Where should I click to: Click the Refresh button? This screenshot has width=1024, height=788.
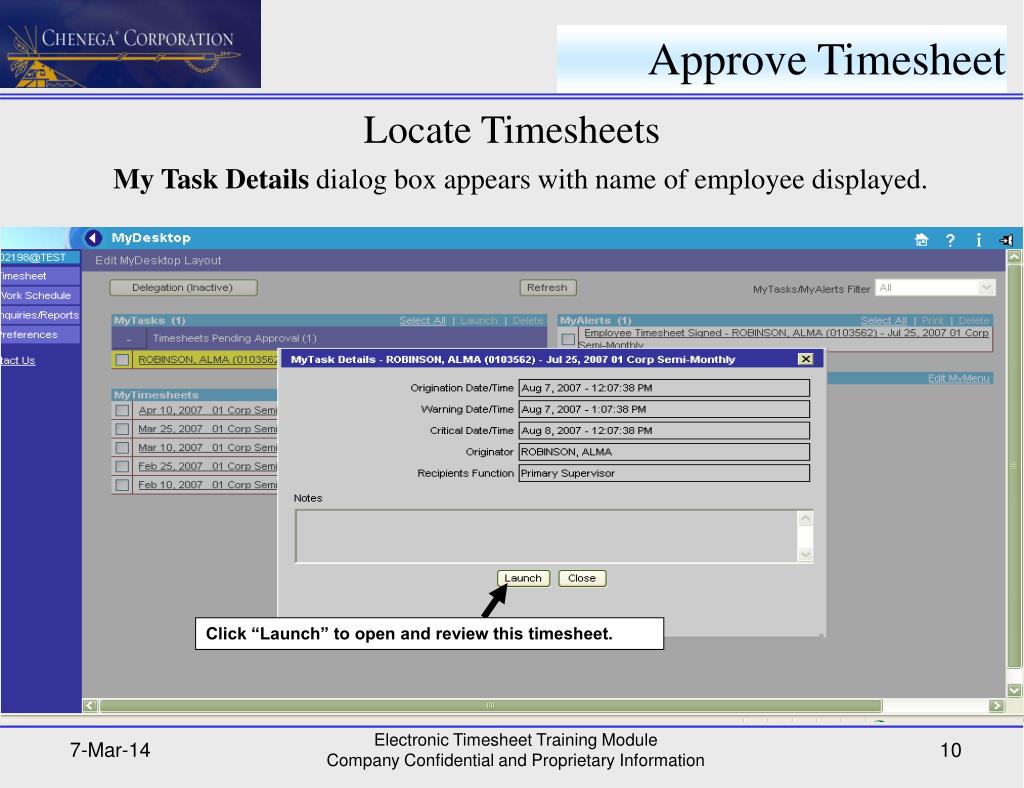pos(547,288)
